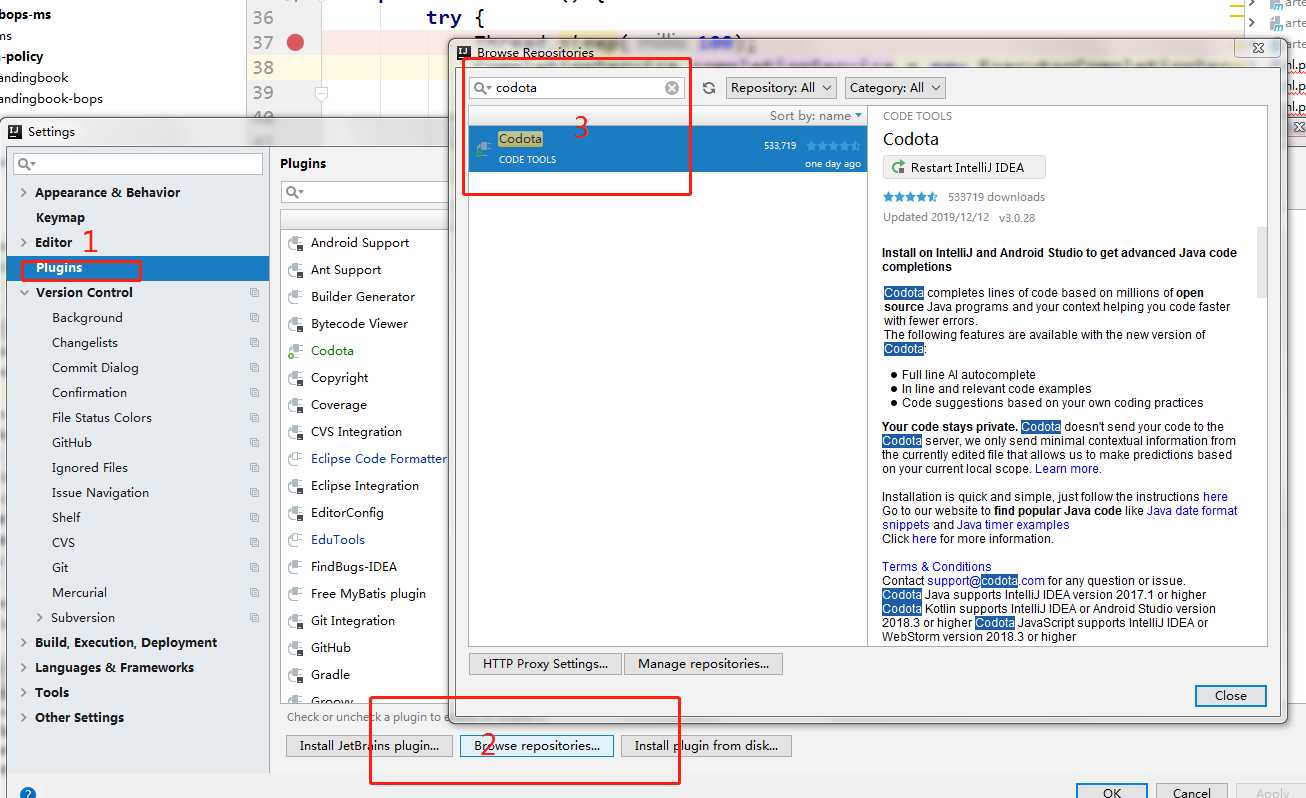1306x798 pixels.
Task: Open the Java date format snippets link
Action: pos(1193,511)
